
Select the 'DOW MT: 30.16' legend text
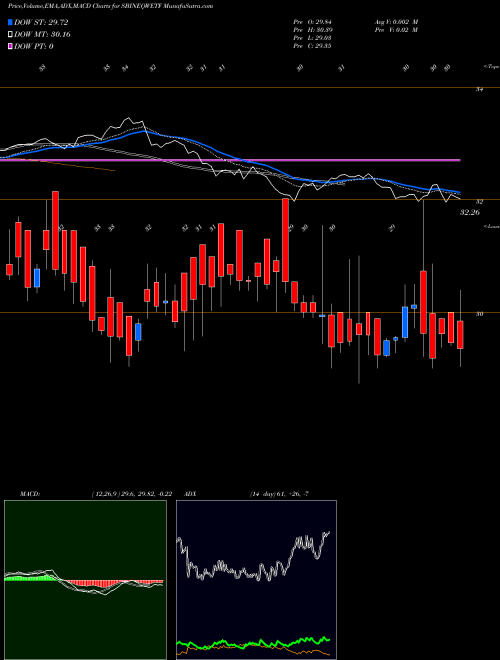[x=42, y=35]
